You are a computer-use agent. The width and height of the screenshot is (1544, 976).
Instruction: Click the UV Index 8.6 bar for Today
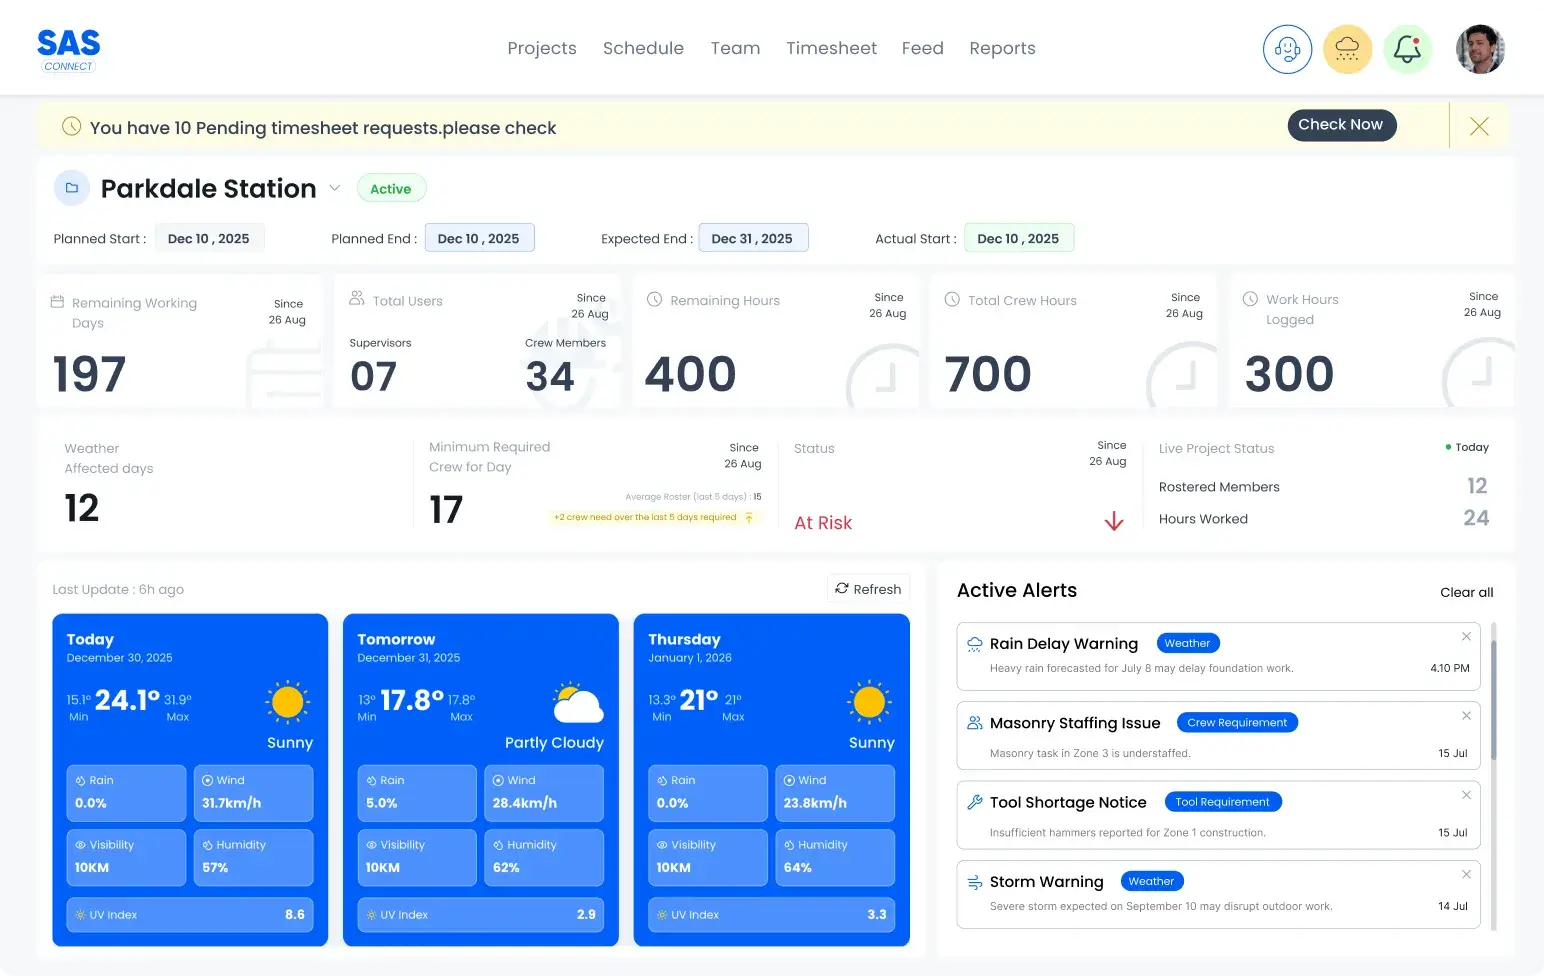click(190, 914)
